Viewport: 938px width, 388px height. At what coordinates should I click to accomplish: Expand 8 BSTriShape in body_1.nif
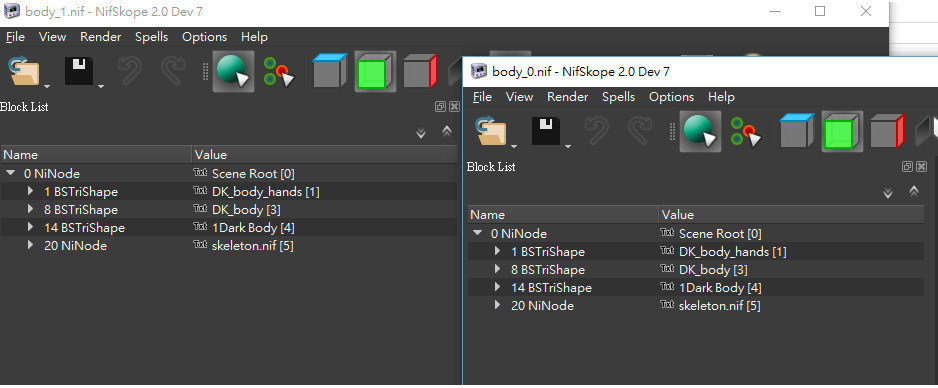pos(31,209)
